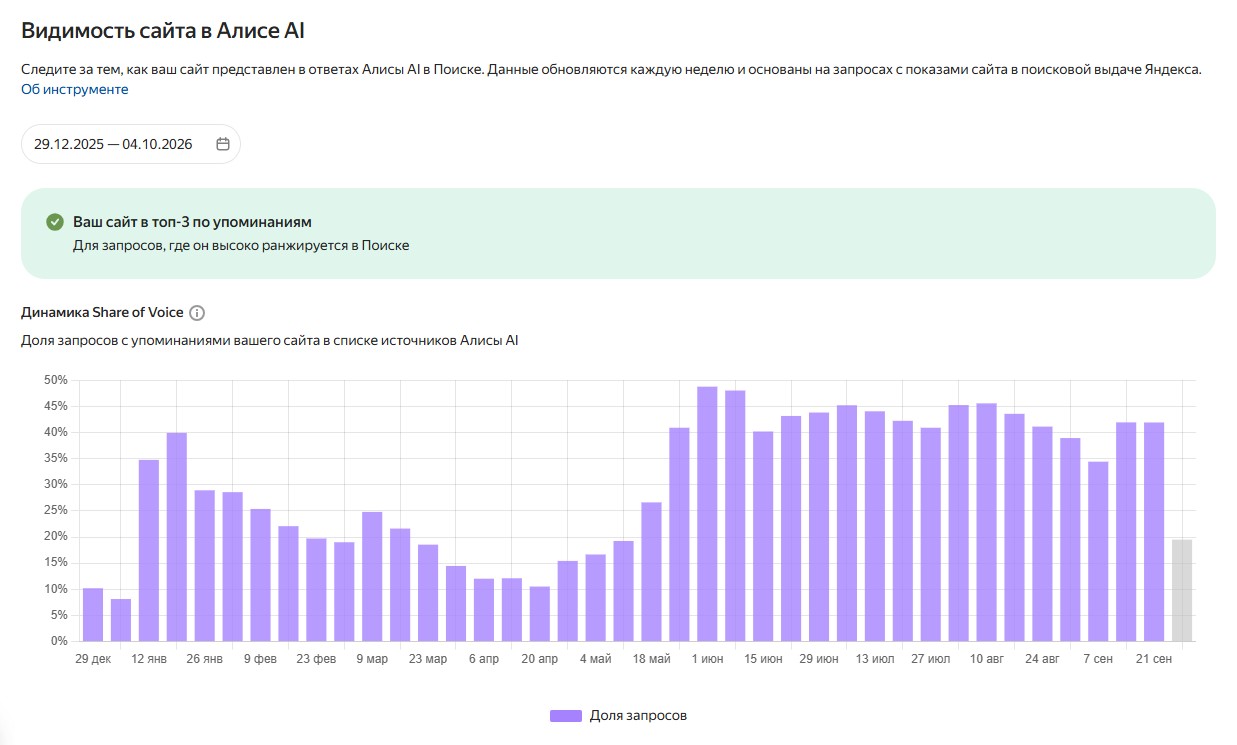Open the Об инструменте link
This screenshot has width=1237, height=745.
pos(75,89)
